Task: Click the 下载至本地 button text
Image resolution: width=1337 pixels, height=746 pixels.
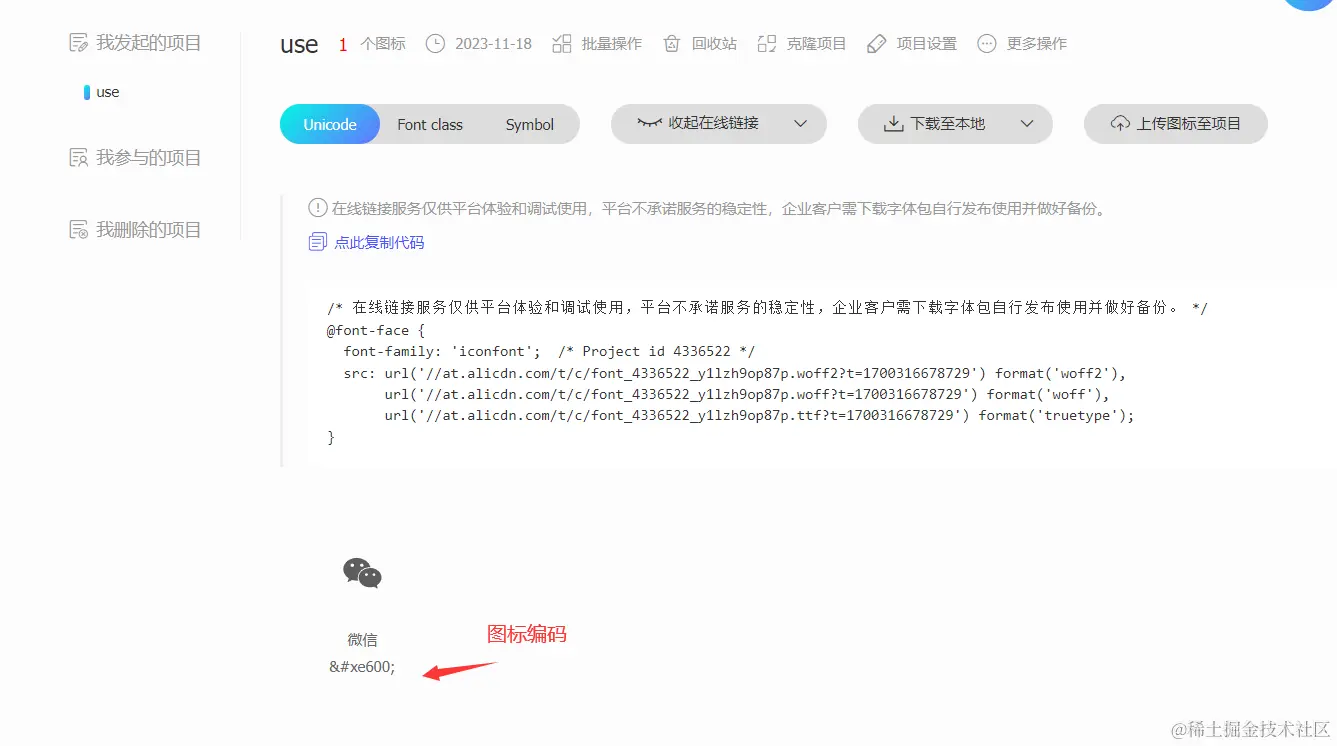Action: tap(948, 124)
